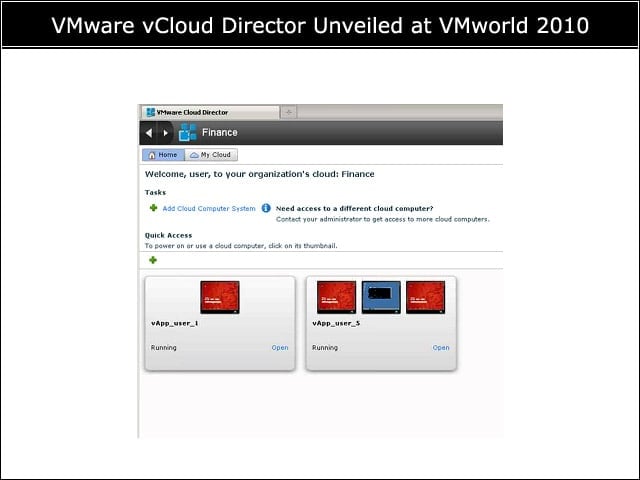Image resolution: width=640 pixels, height=480 pixels.
Task: Switch to the My Cloud tab
Action: pyautogui.click(x=211, y=155)
